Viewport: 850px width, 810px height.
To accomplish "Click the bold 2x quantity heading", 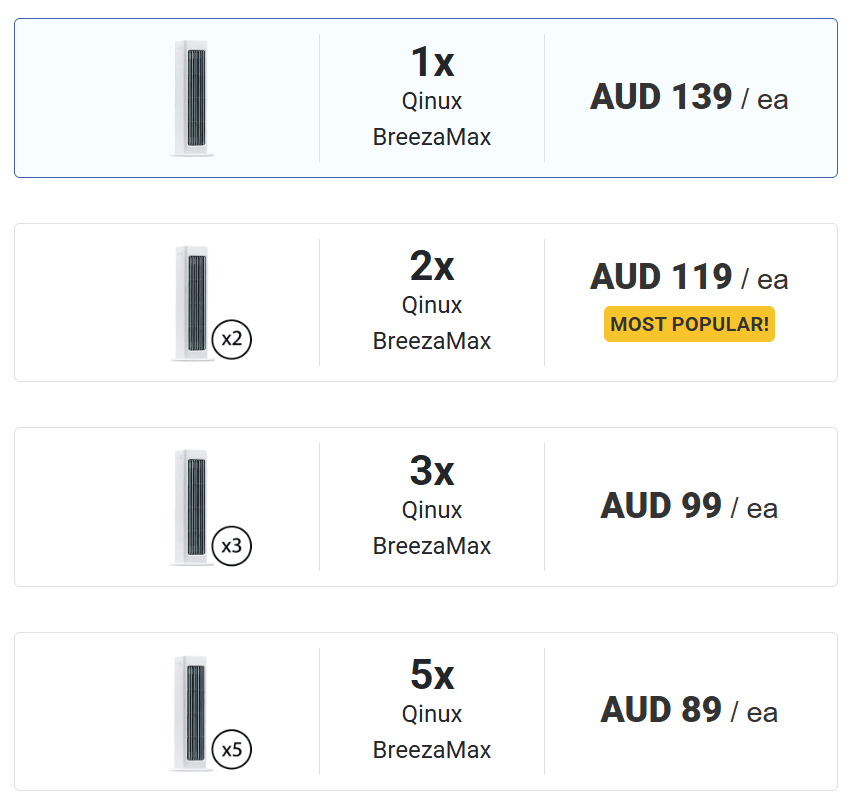I will [x=432, y=267].
